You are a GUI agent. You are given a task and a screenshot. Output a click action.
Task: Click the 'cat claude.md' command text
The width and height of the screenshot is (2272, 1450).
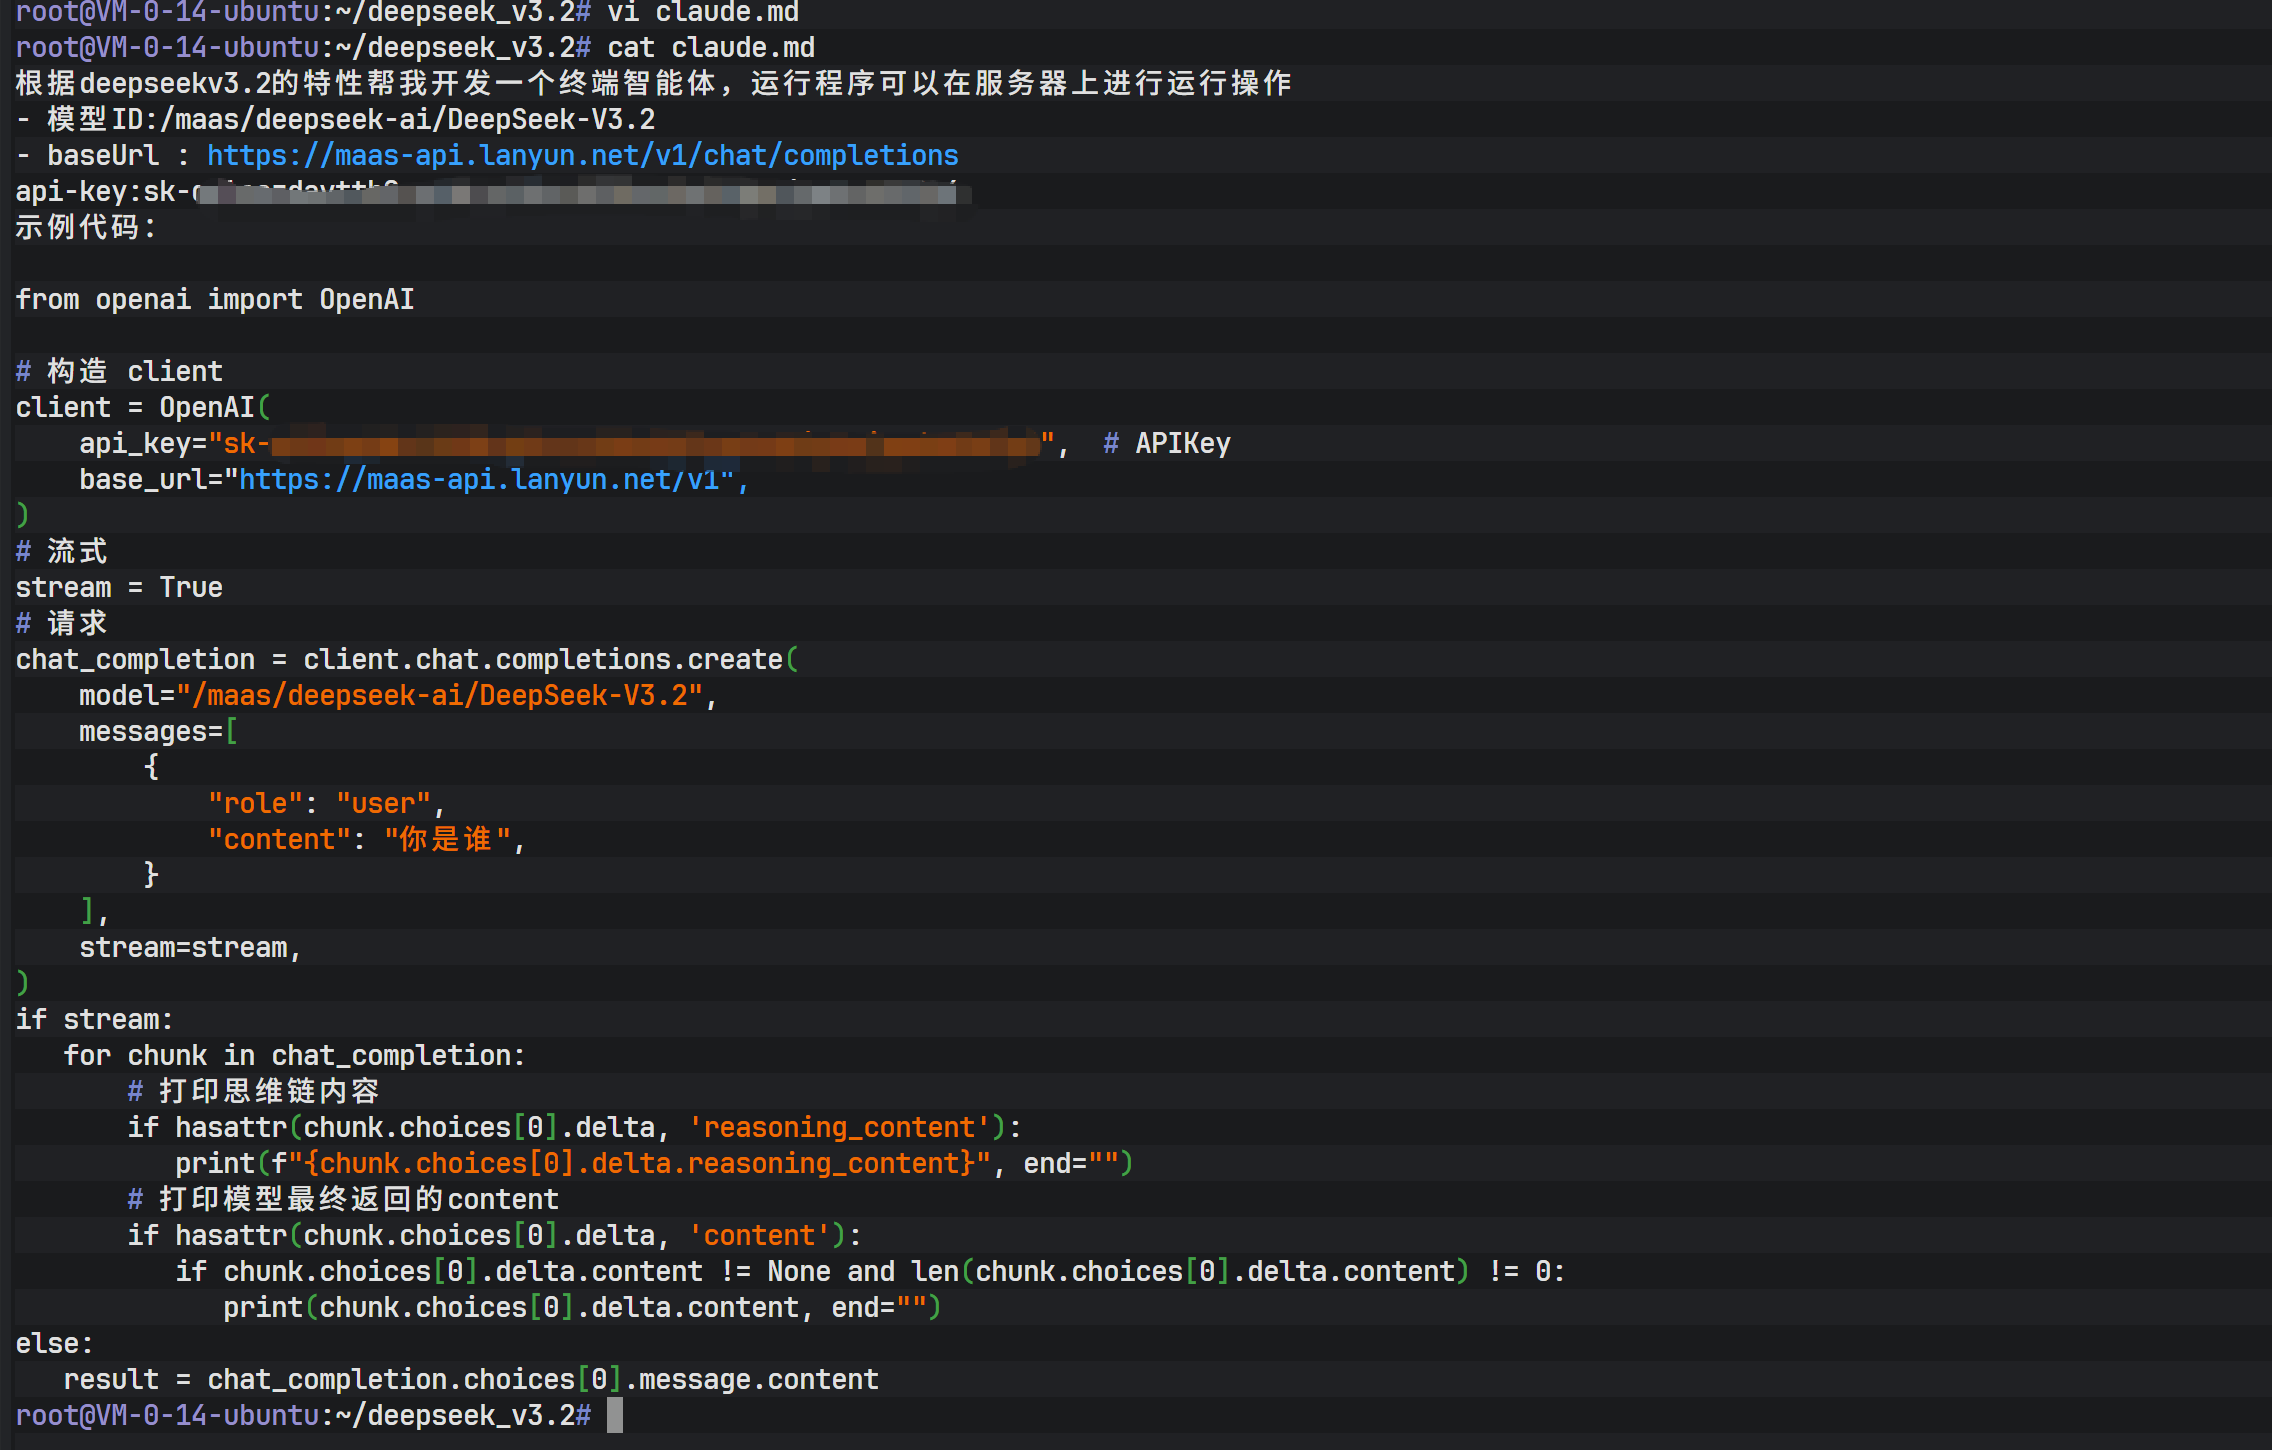pyautogui.click(x=710, y=48)
